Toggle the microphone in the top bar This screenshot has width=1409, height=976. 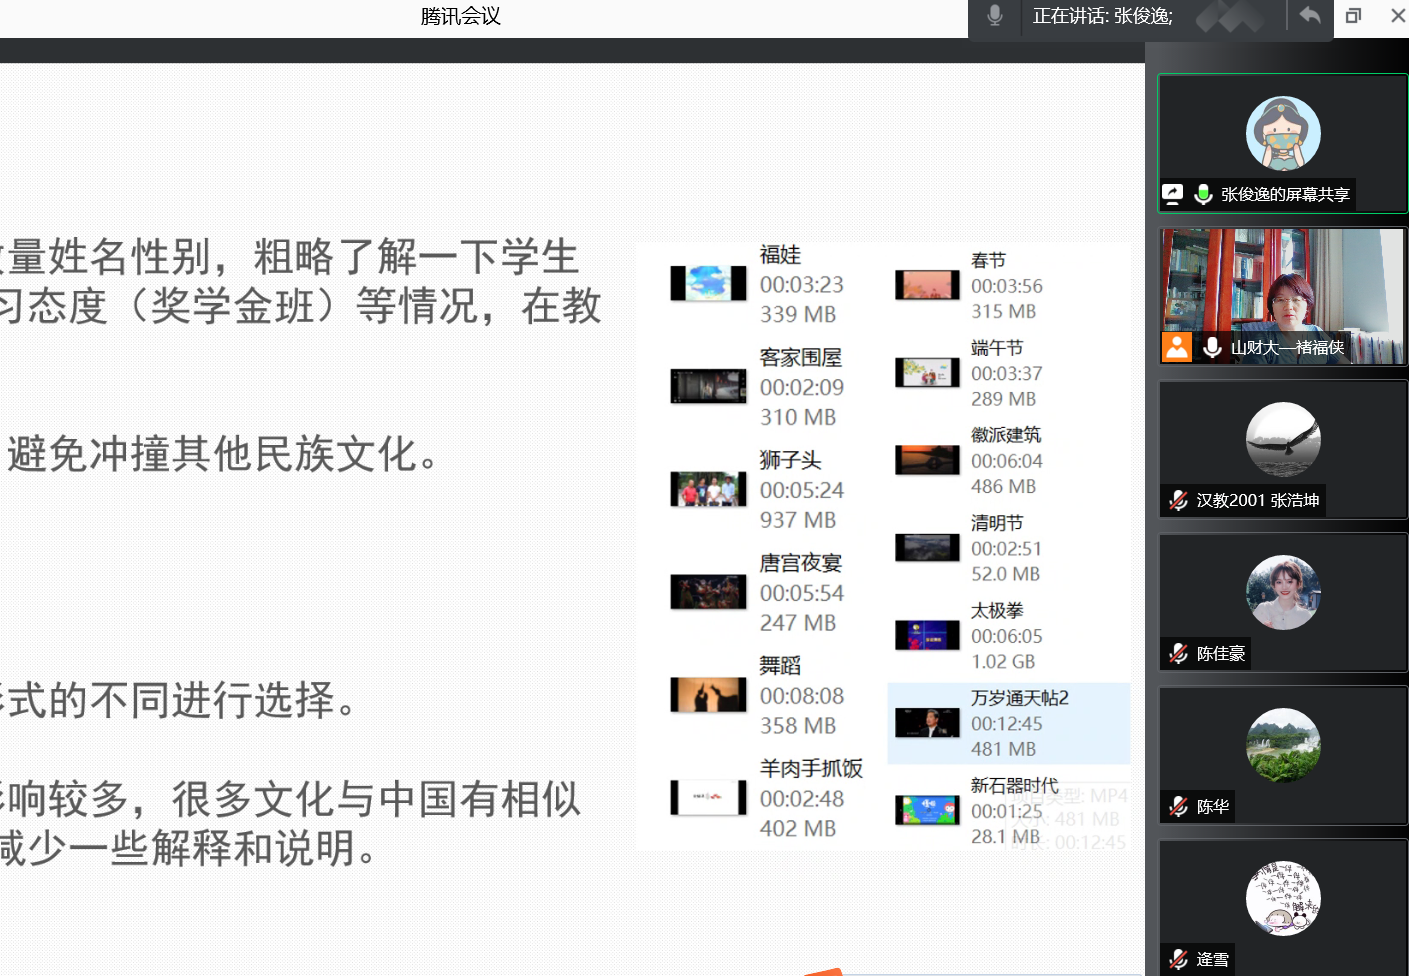tap(994, 16)
